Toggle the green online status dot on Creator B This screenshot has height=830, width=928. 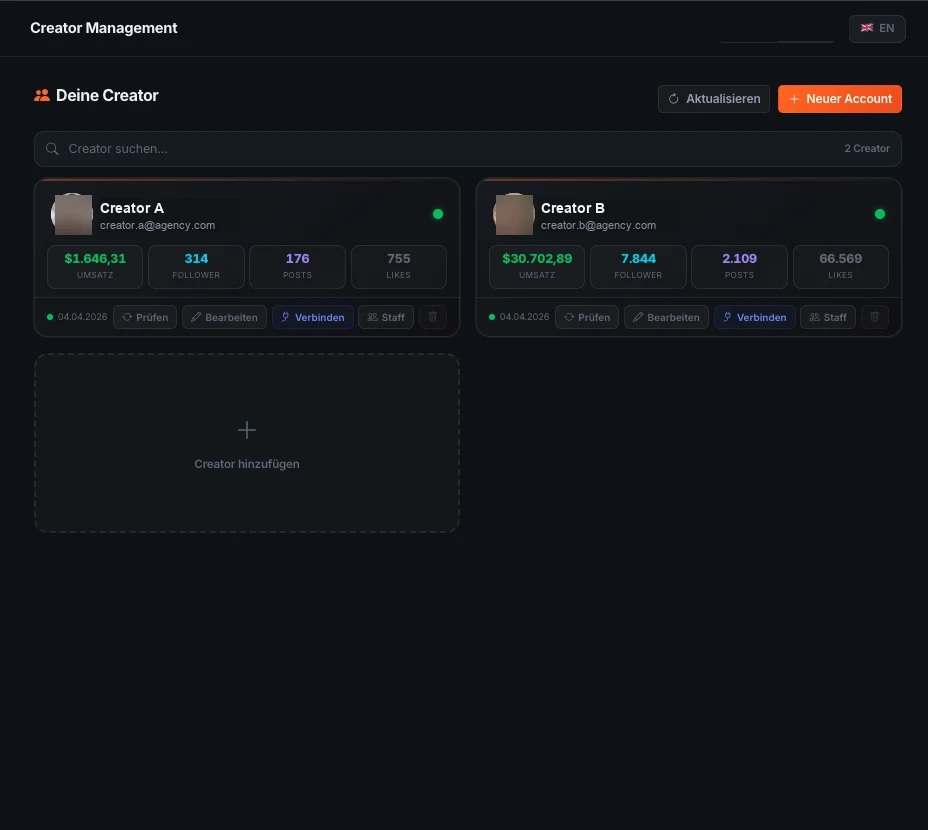tap(879, 213)
